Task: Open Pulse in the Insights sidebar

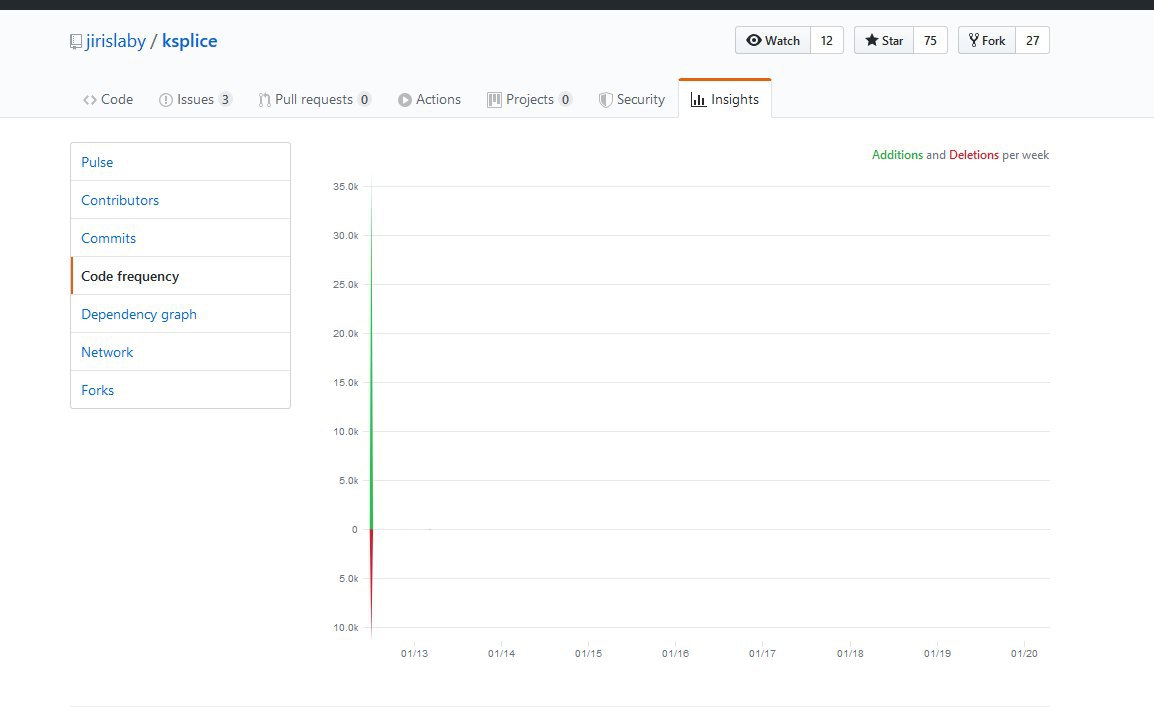Action: pyautogui.click(x=180, y=162)
